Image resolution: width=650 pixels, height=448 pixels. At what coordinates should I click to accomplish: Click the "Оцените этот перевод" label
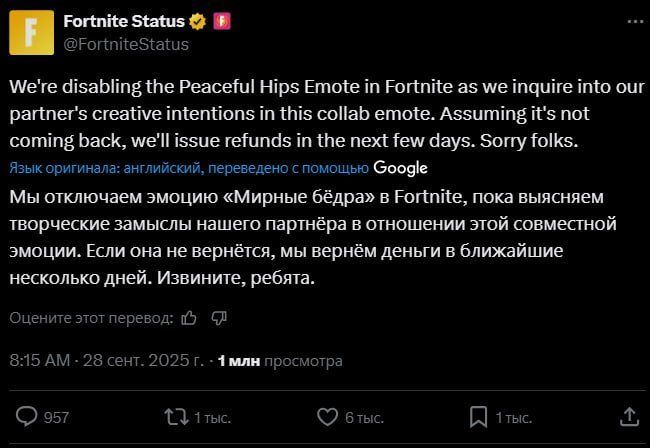89,318
